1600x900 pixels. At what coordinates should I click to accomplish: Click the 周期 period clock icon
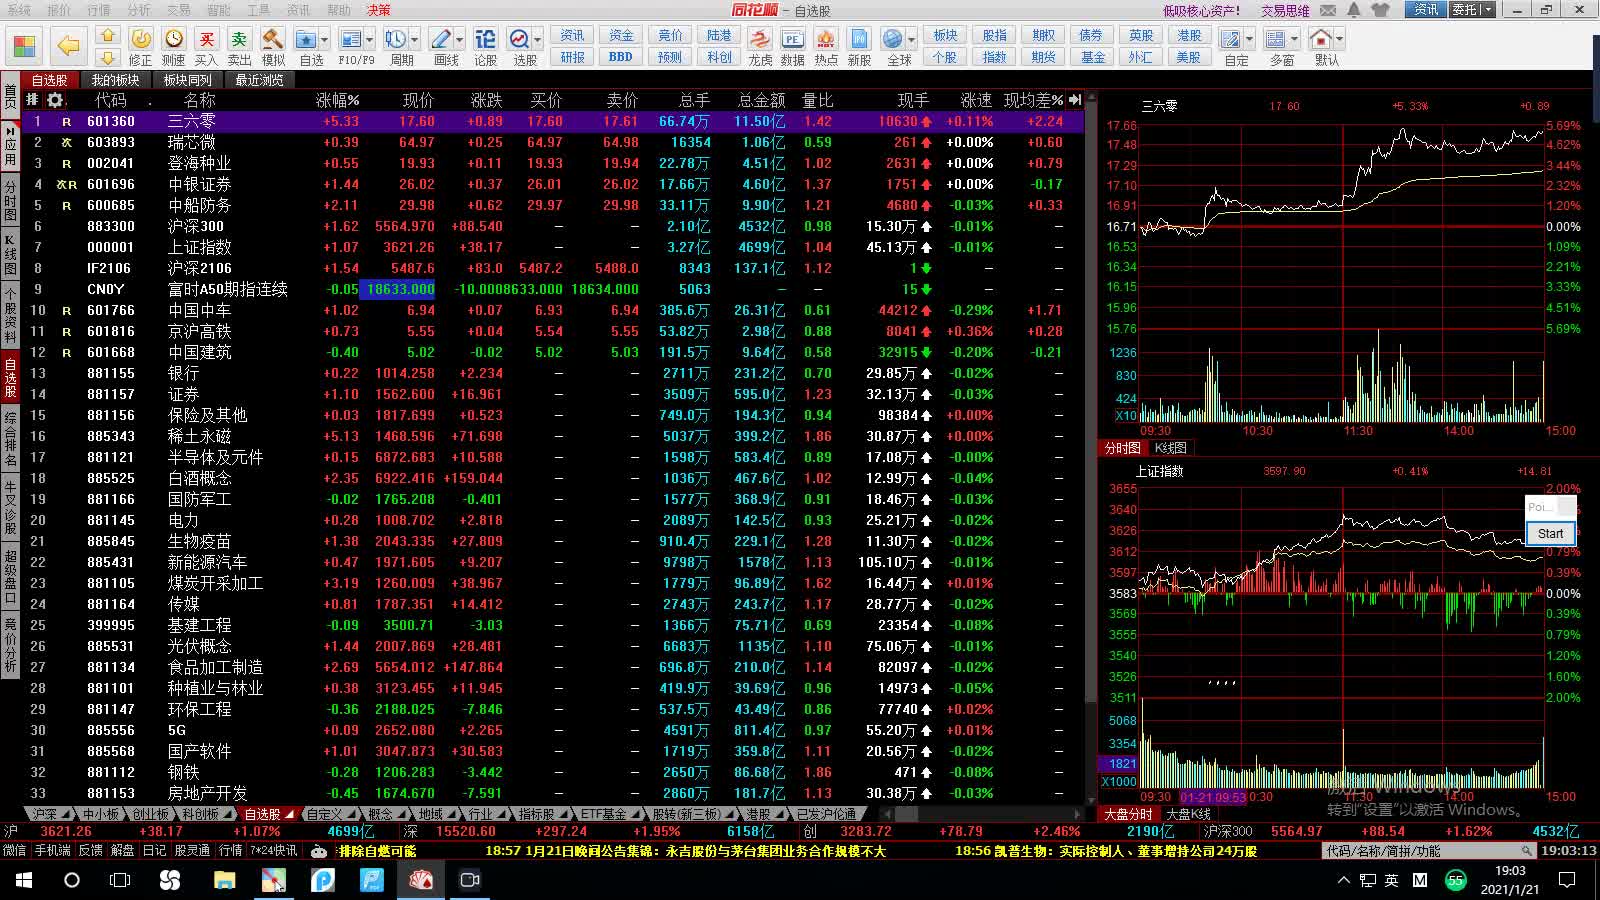coord(396,40)
